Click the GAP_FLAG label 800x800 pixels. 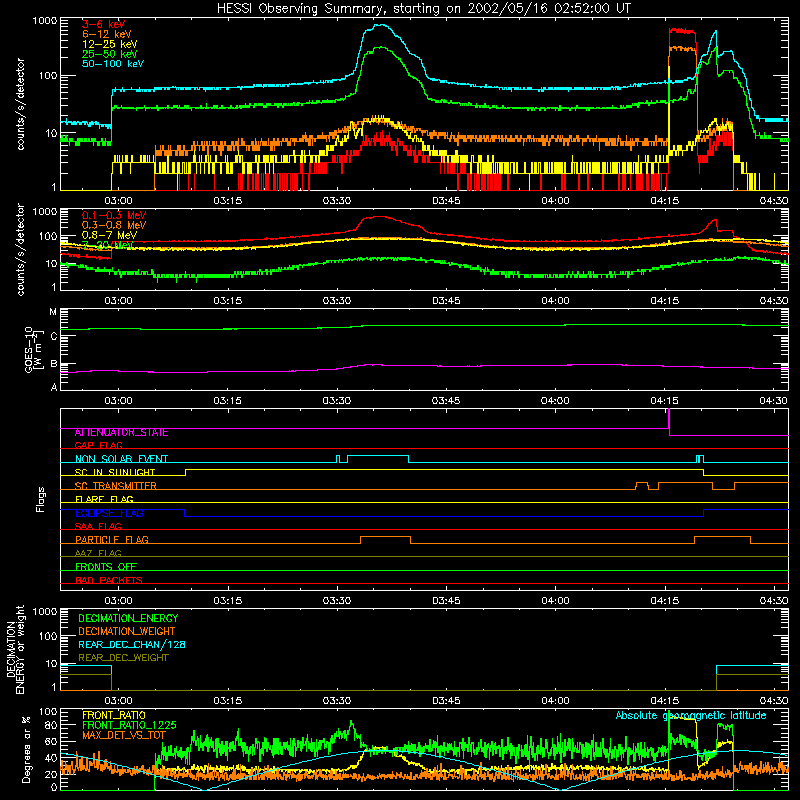(98, 445)
